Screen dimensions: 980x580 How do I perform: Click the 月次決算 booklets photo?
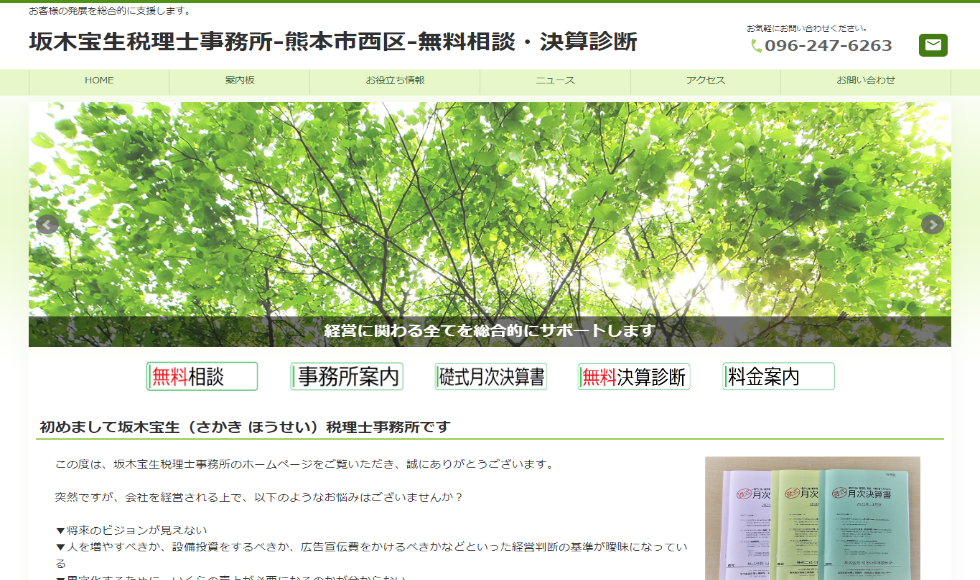(812, 518)
